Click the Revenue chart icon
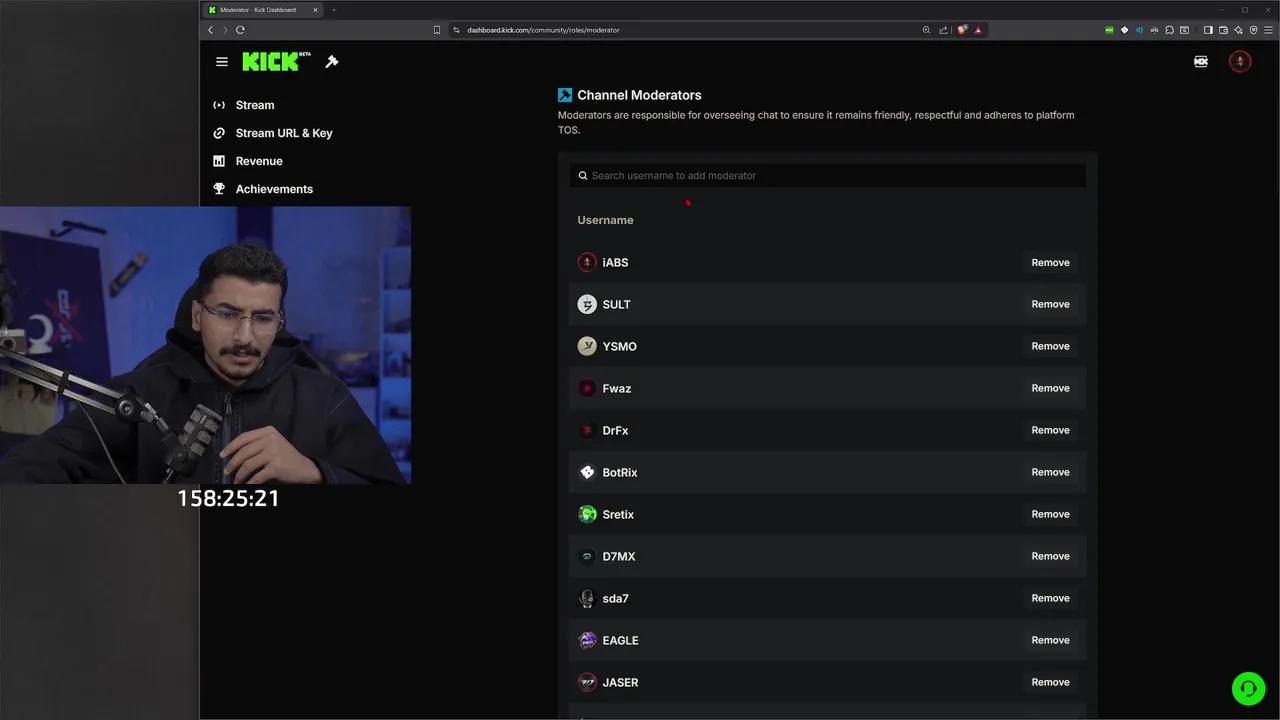This screenshot has width=1280, height=720. pos(219,161)
